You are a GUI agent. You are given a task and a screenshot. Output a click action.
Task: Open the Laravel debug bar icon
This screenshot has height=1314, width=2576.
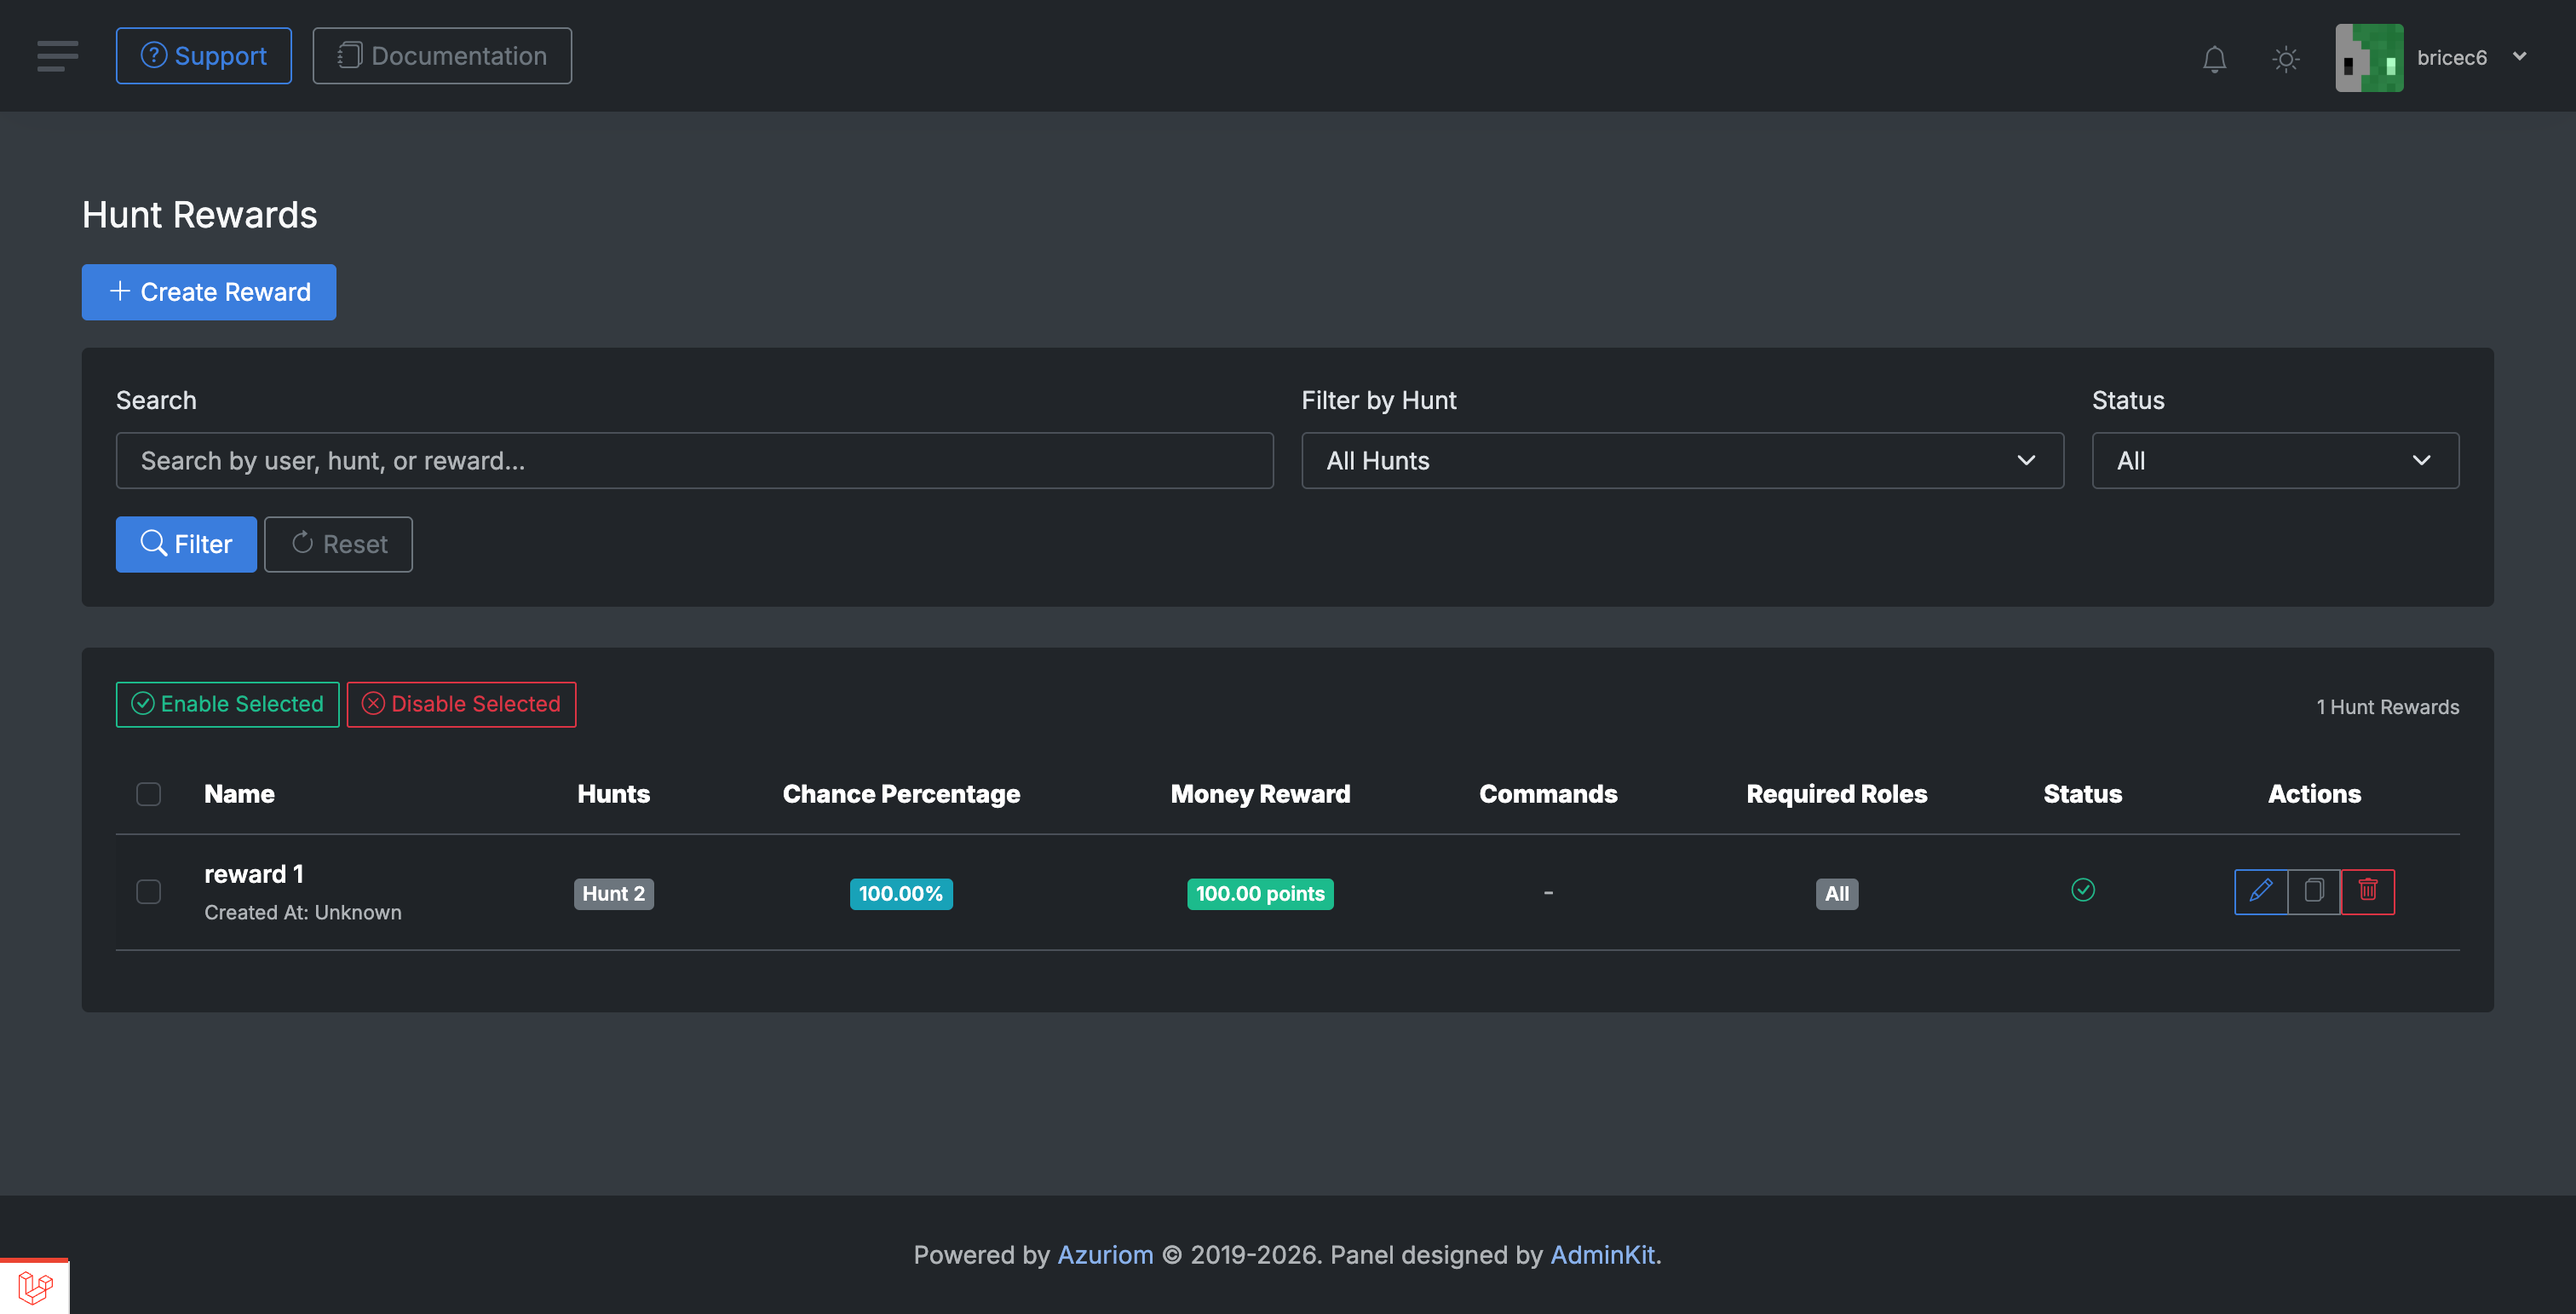[x=34, y=1287]
